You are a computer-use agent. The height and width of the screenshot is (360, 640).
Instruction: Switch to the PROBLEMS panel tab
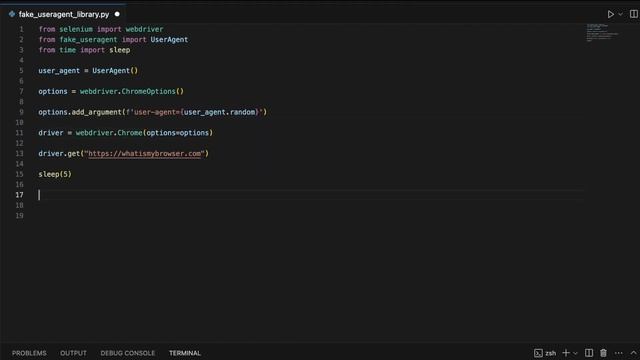[29, 353]
